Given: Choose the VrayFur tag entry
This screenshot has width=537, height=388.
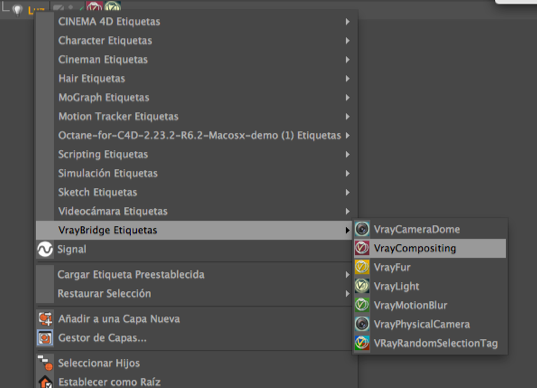Looking at the screenshot, I should click(430, 267).
